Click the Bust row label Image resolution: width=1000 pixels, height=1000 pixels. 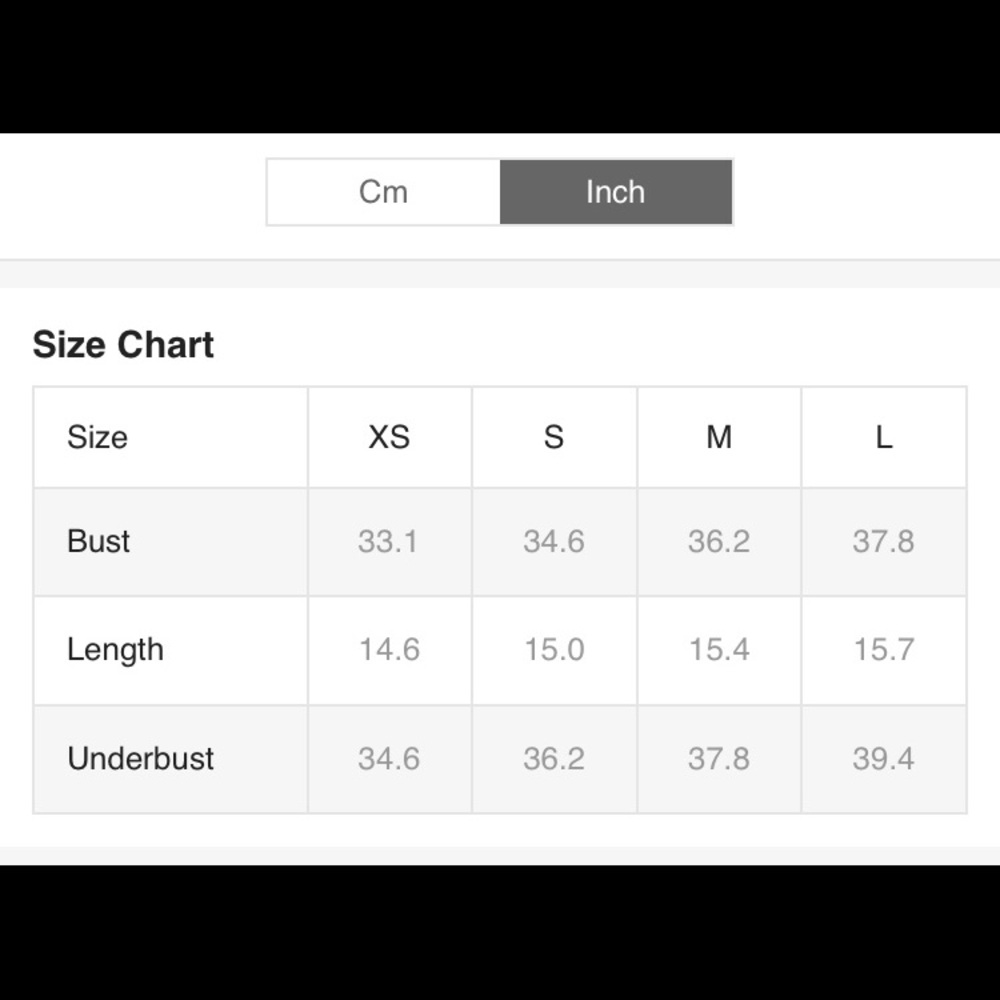pyautogui.click(x=99, y=541)
